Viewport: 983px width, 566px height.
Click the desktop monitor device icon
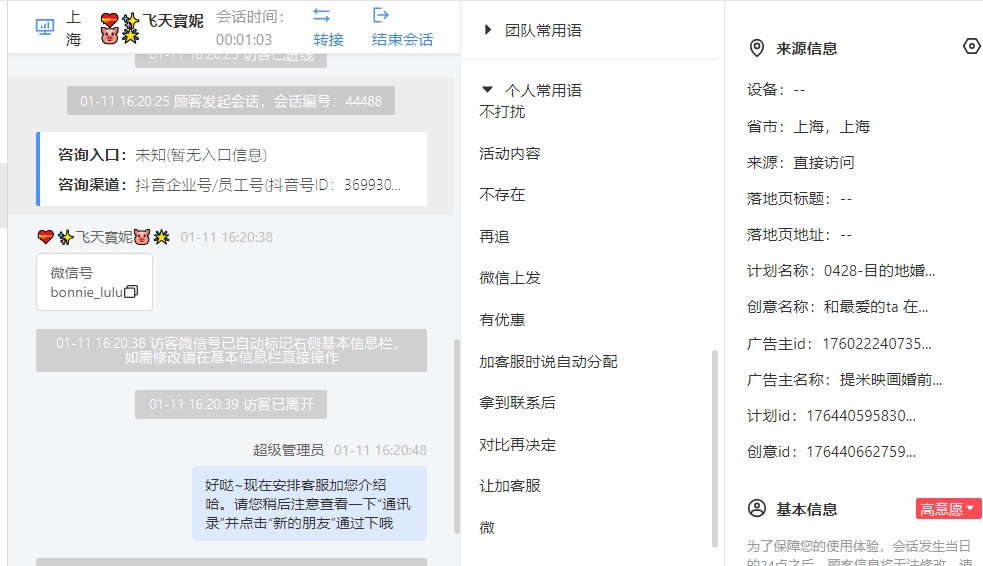[45, 27]
